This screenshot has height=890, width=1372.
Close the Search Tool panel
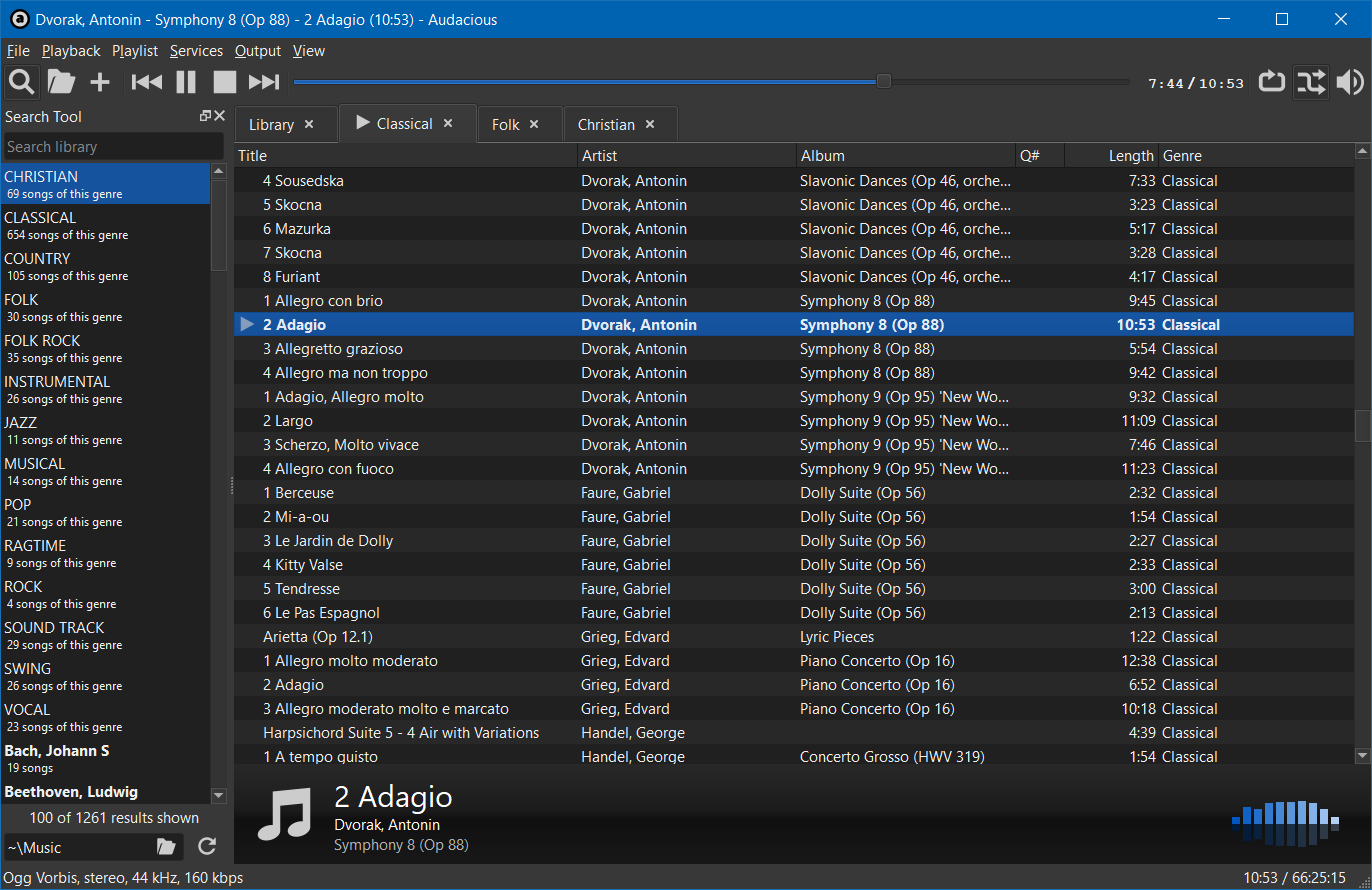[x=220, y=116]
